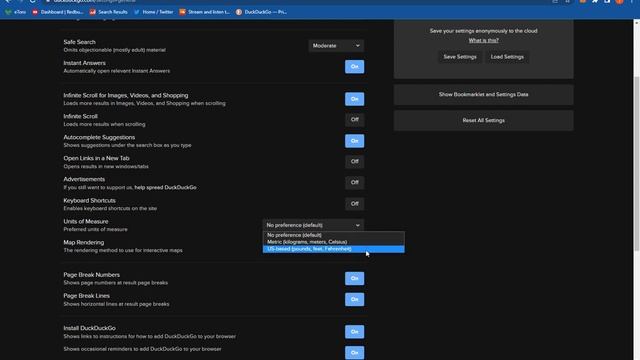Click the 'Safe Search' setting label
The image size is (640, 360).
pyautogui.click(x=79, y=42)
